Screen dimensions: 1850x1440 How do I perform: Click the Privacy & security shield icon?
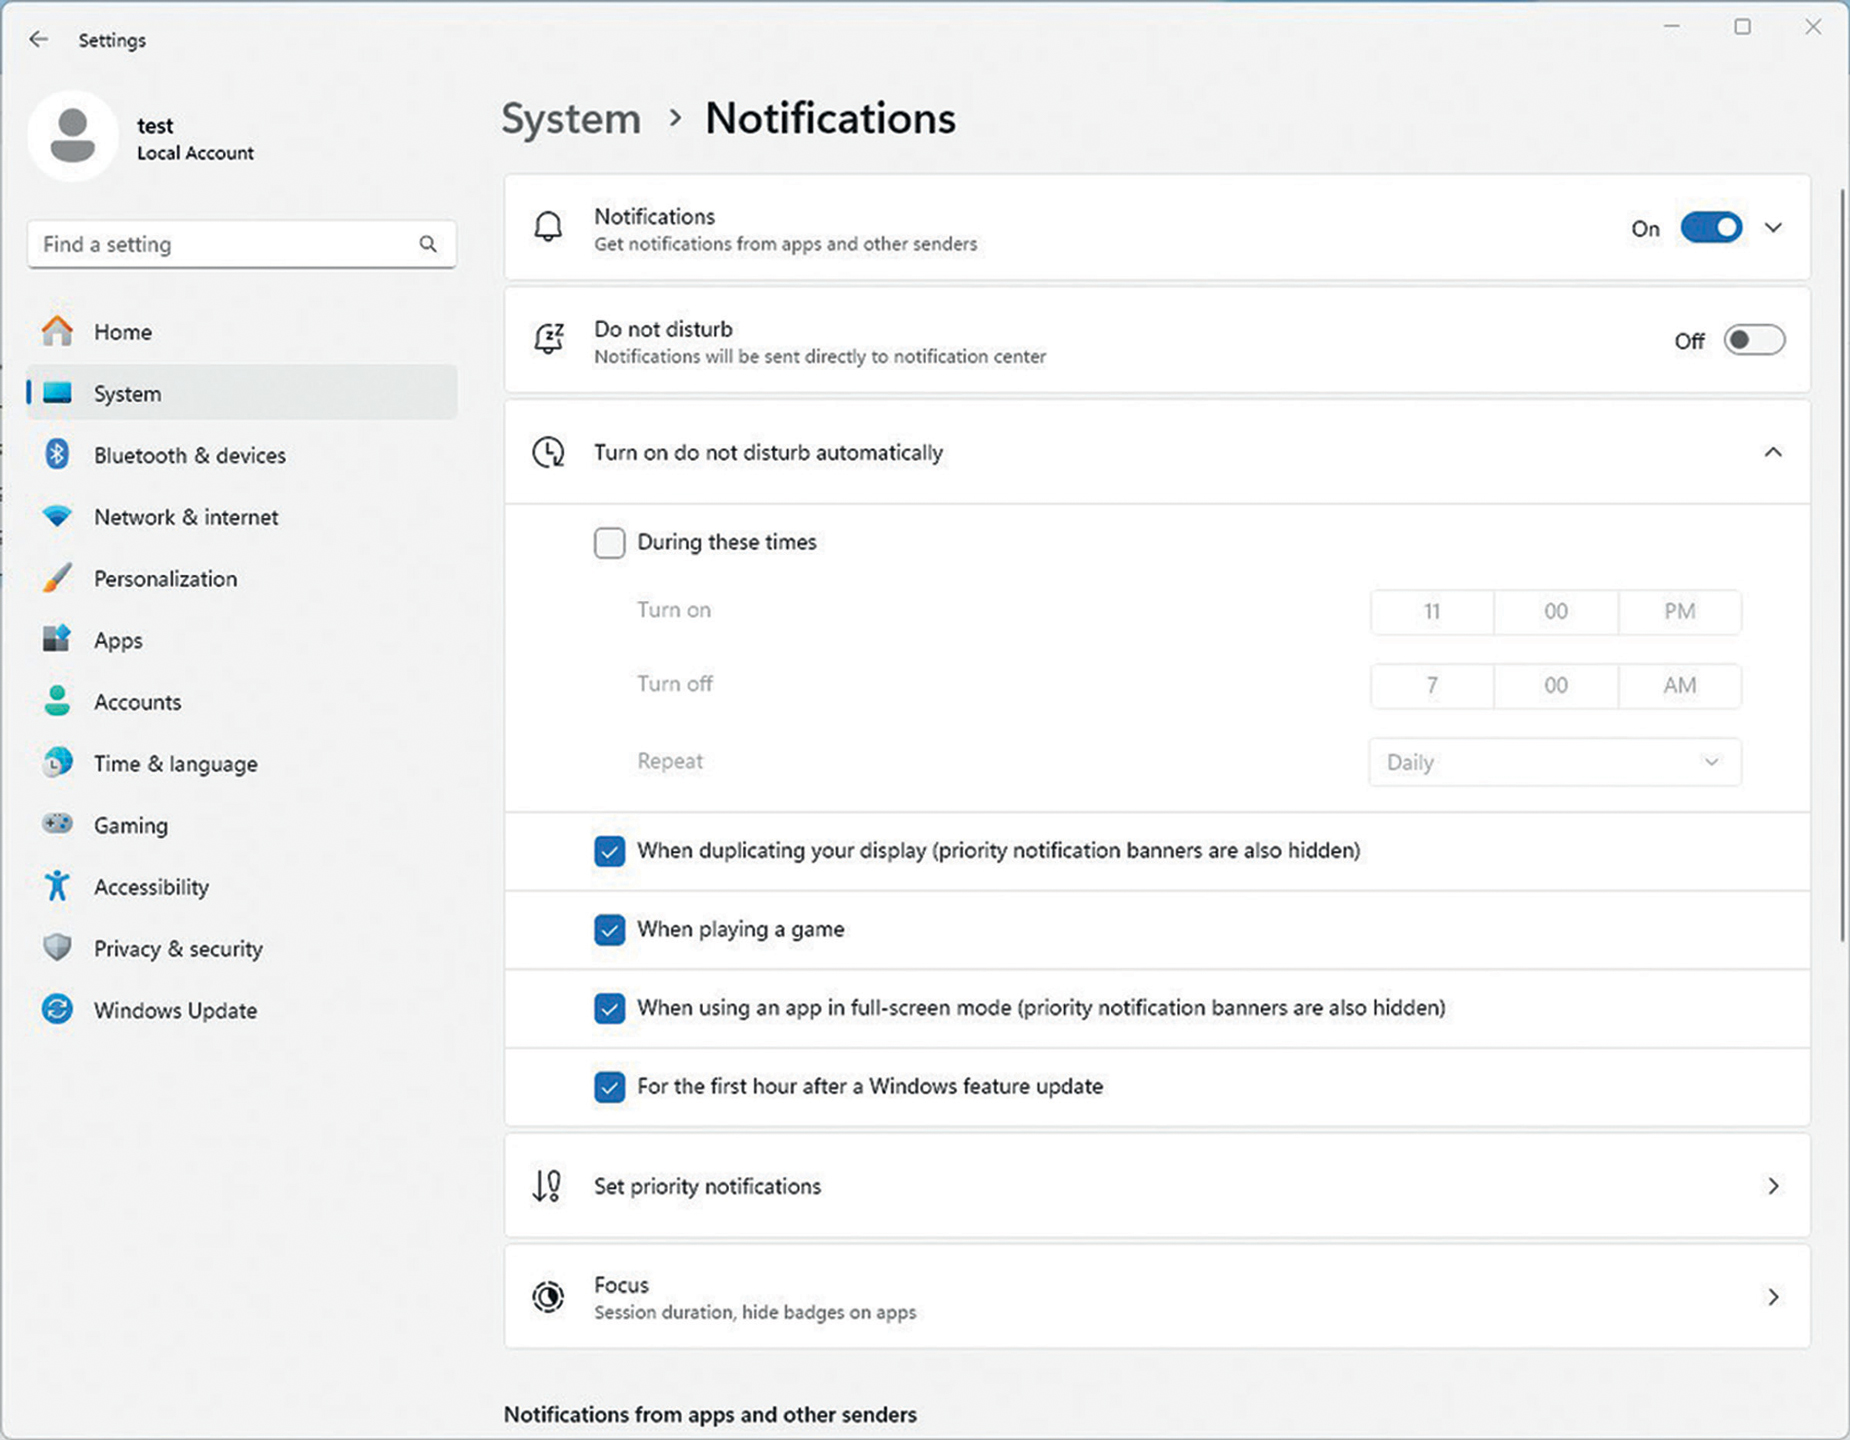tap(57, 948)
